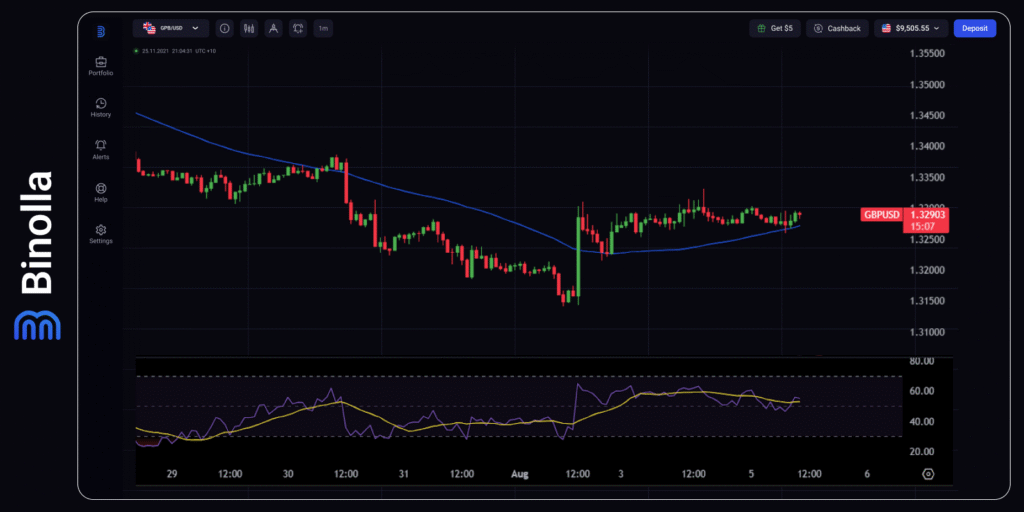Click the chart settings gear on time axis
1024x512 pixels.
[x=928, y=473]
